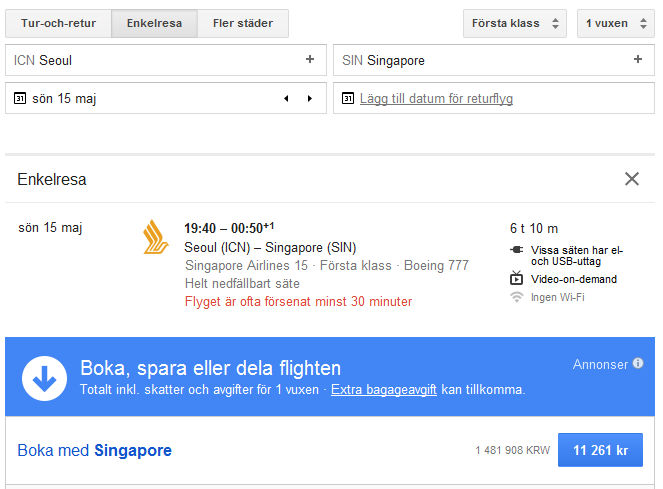Click the blue download arrow circle icon
This screenshot has width=663, height=489.
tap(44, 377)
